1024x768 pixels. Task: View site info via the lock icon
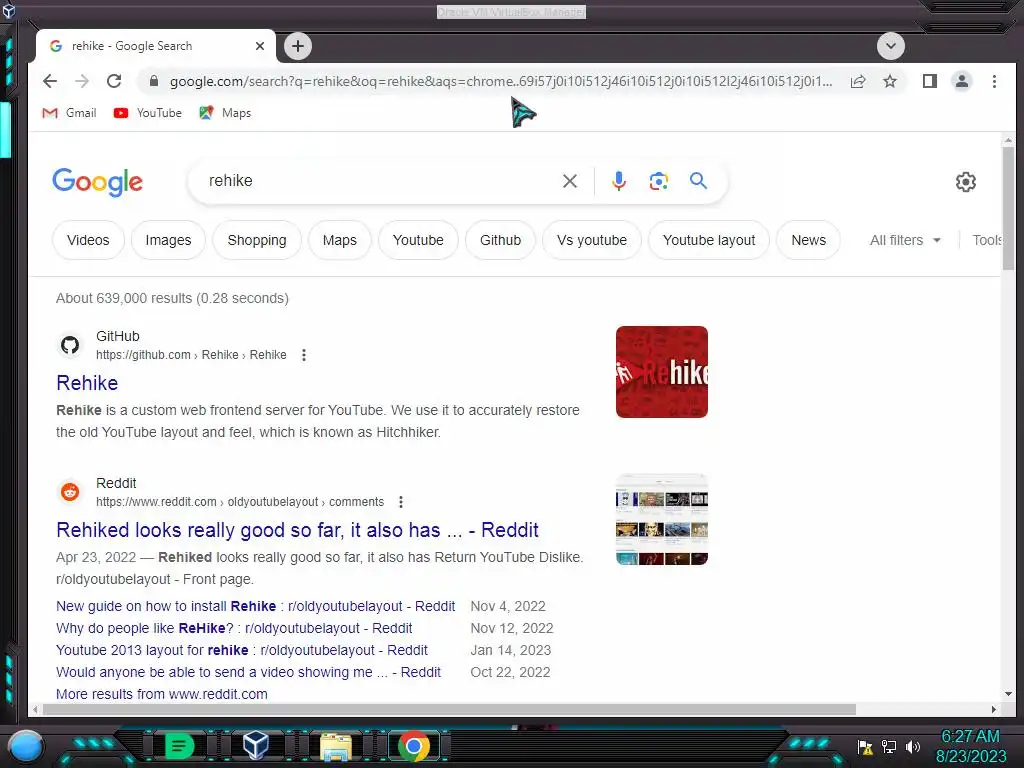pyautogui.click(x=153, y=81)
